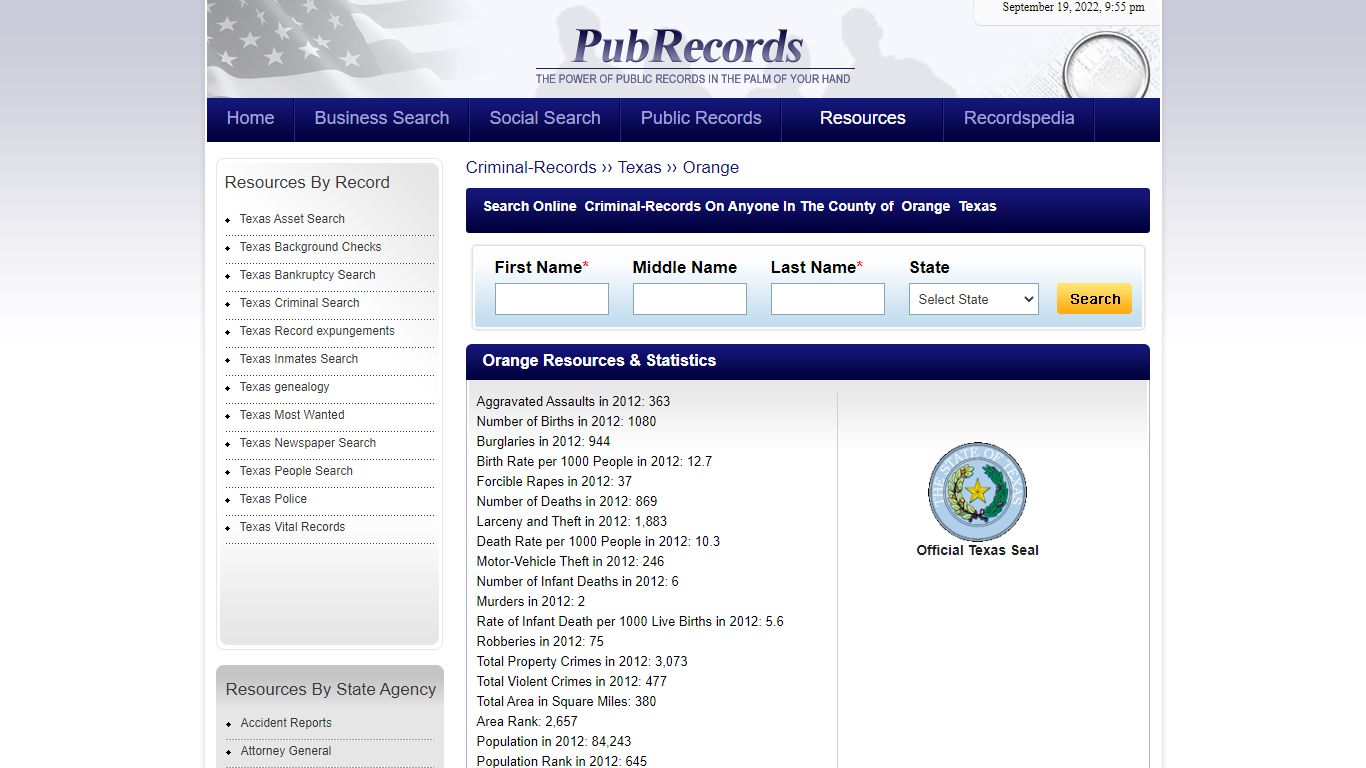
Task: Select the Resources navigation item
Action: coord(863,118)
